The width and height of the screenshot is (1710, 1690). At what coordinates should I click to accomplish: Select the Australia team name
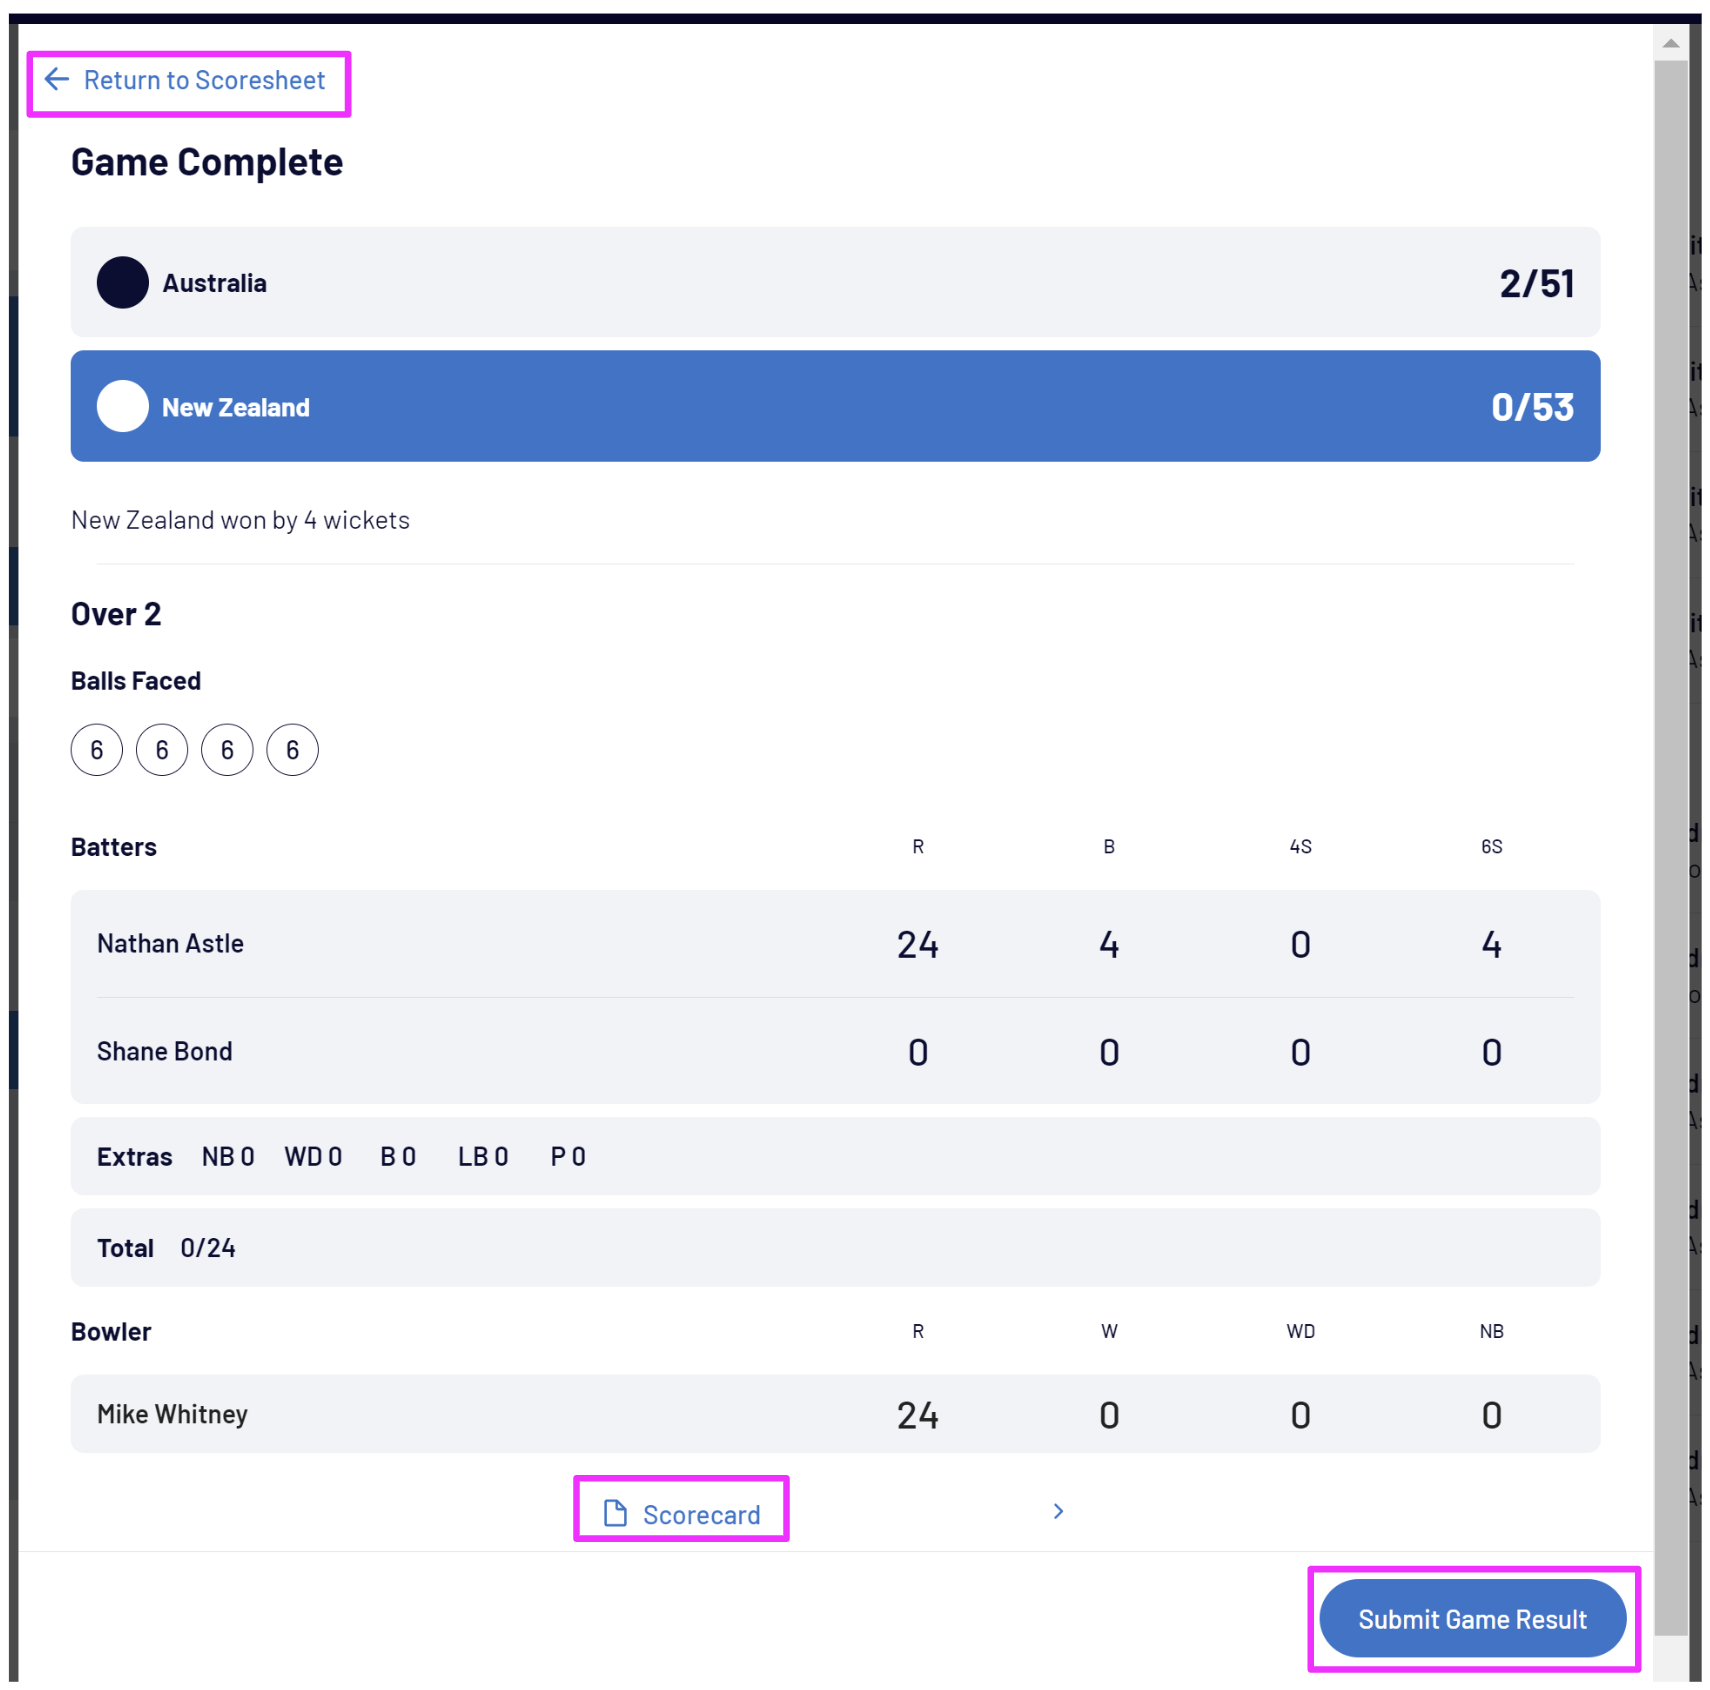tap(214, 284)
